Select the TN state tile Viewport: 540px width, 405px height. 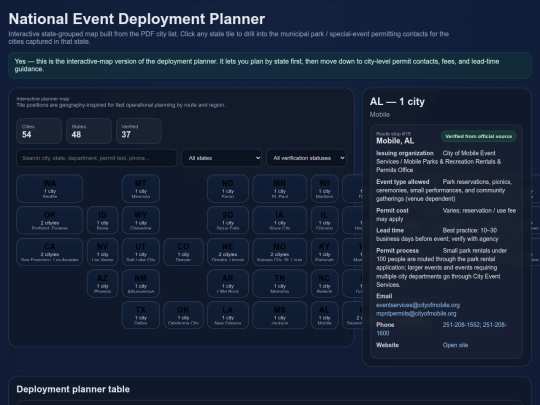[x=280, y=283]
